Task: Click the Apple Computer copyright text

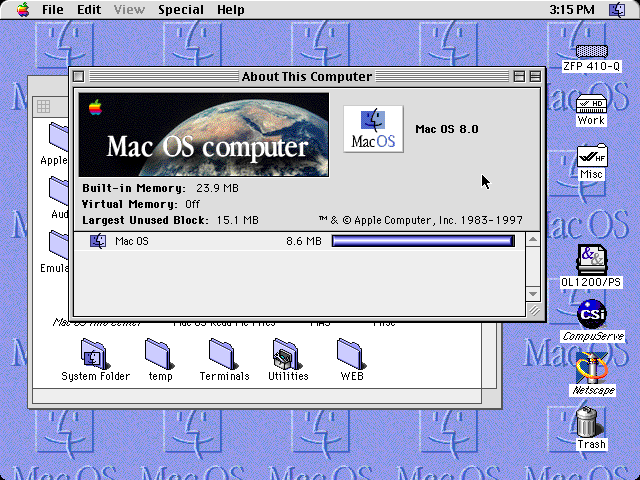Action: pyautogui.click(x=420, y=220)
